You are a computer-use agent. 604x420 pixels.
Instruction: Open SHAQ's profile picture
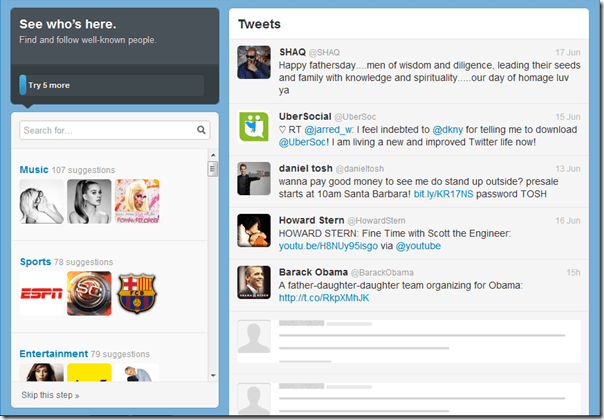pyautogui.click(x=254, y=62)
